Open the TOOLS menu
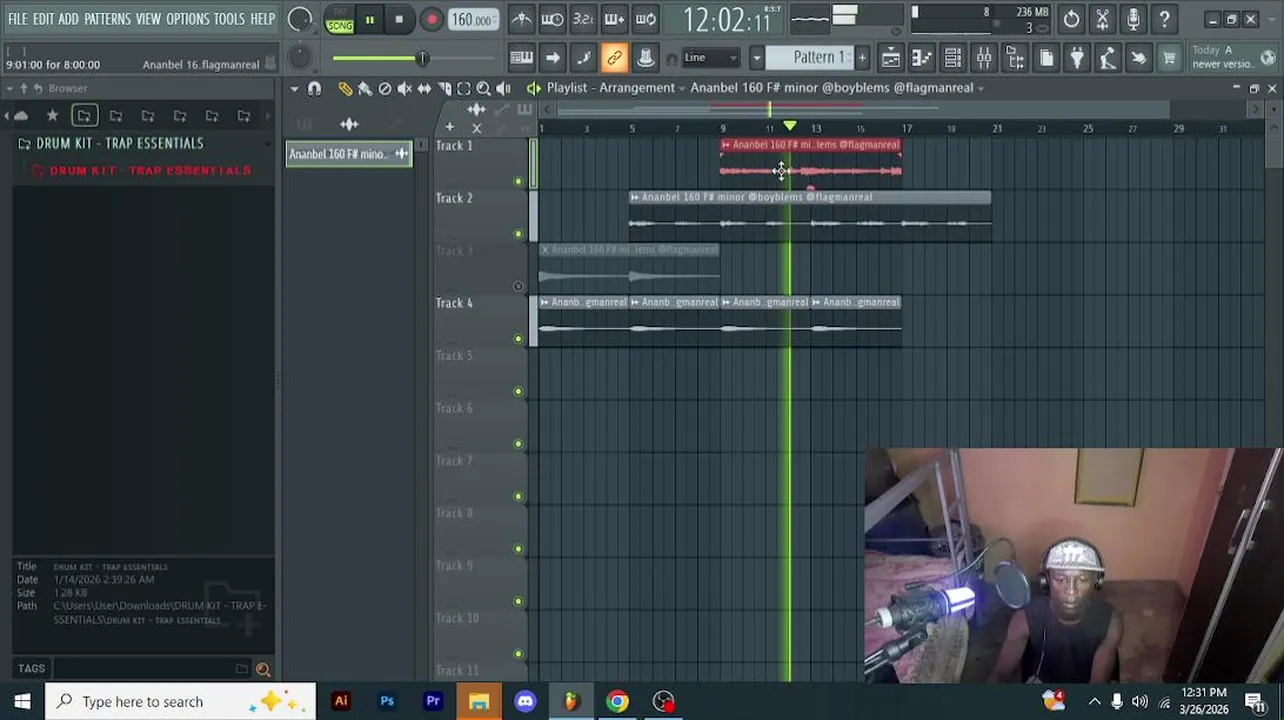The height and width of the screenshot is (720, 1284). coord(229,19)
